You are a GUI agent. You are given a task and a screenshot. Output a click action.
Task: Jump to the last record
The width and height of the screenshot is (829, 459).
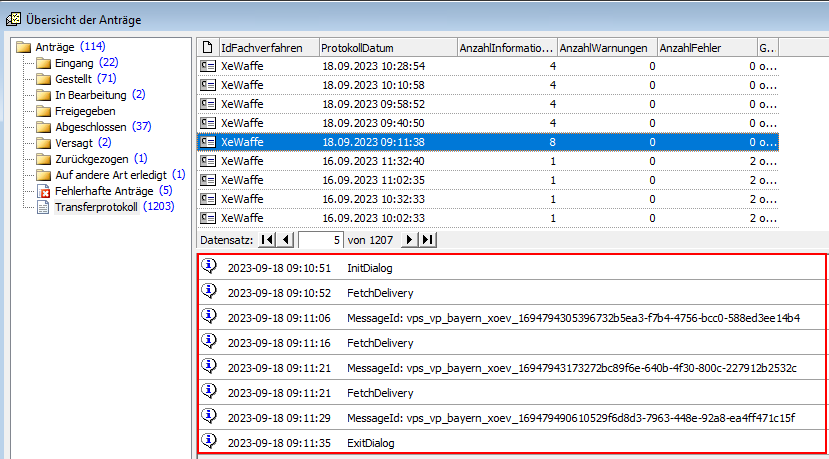point(427,240)
